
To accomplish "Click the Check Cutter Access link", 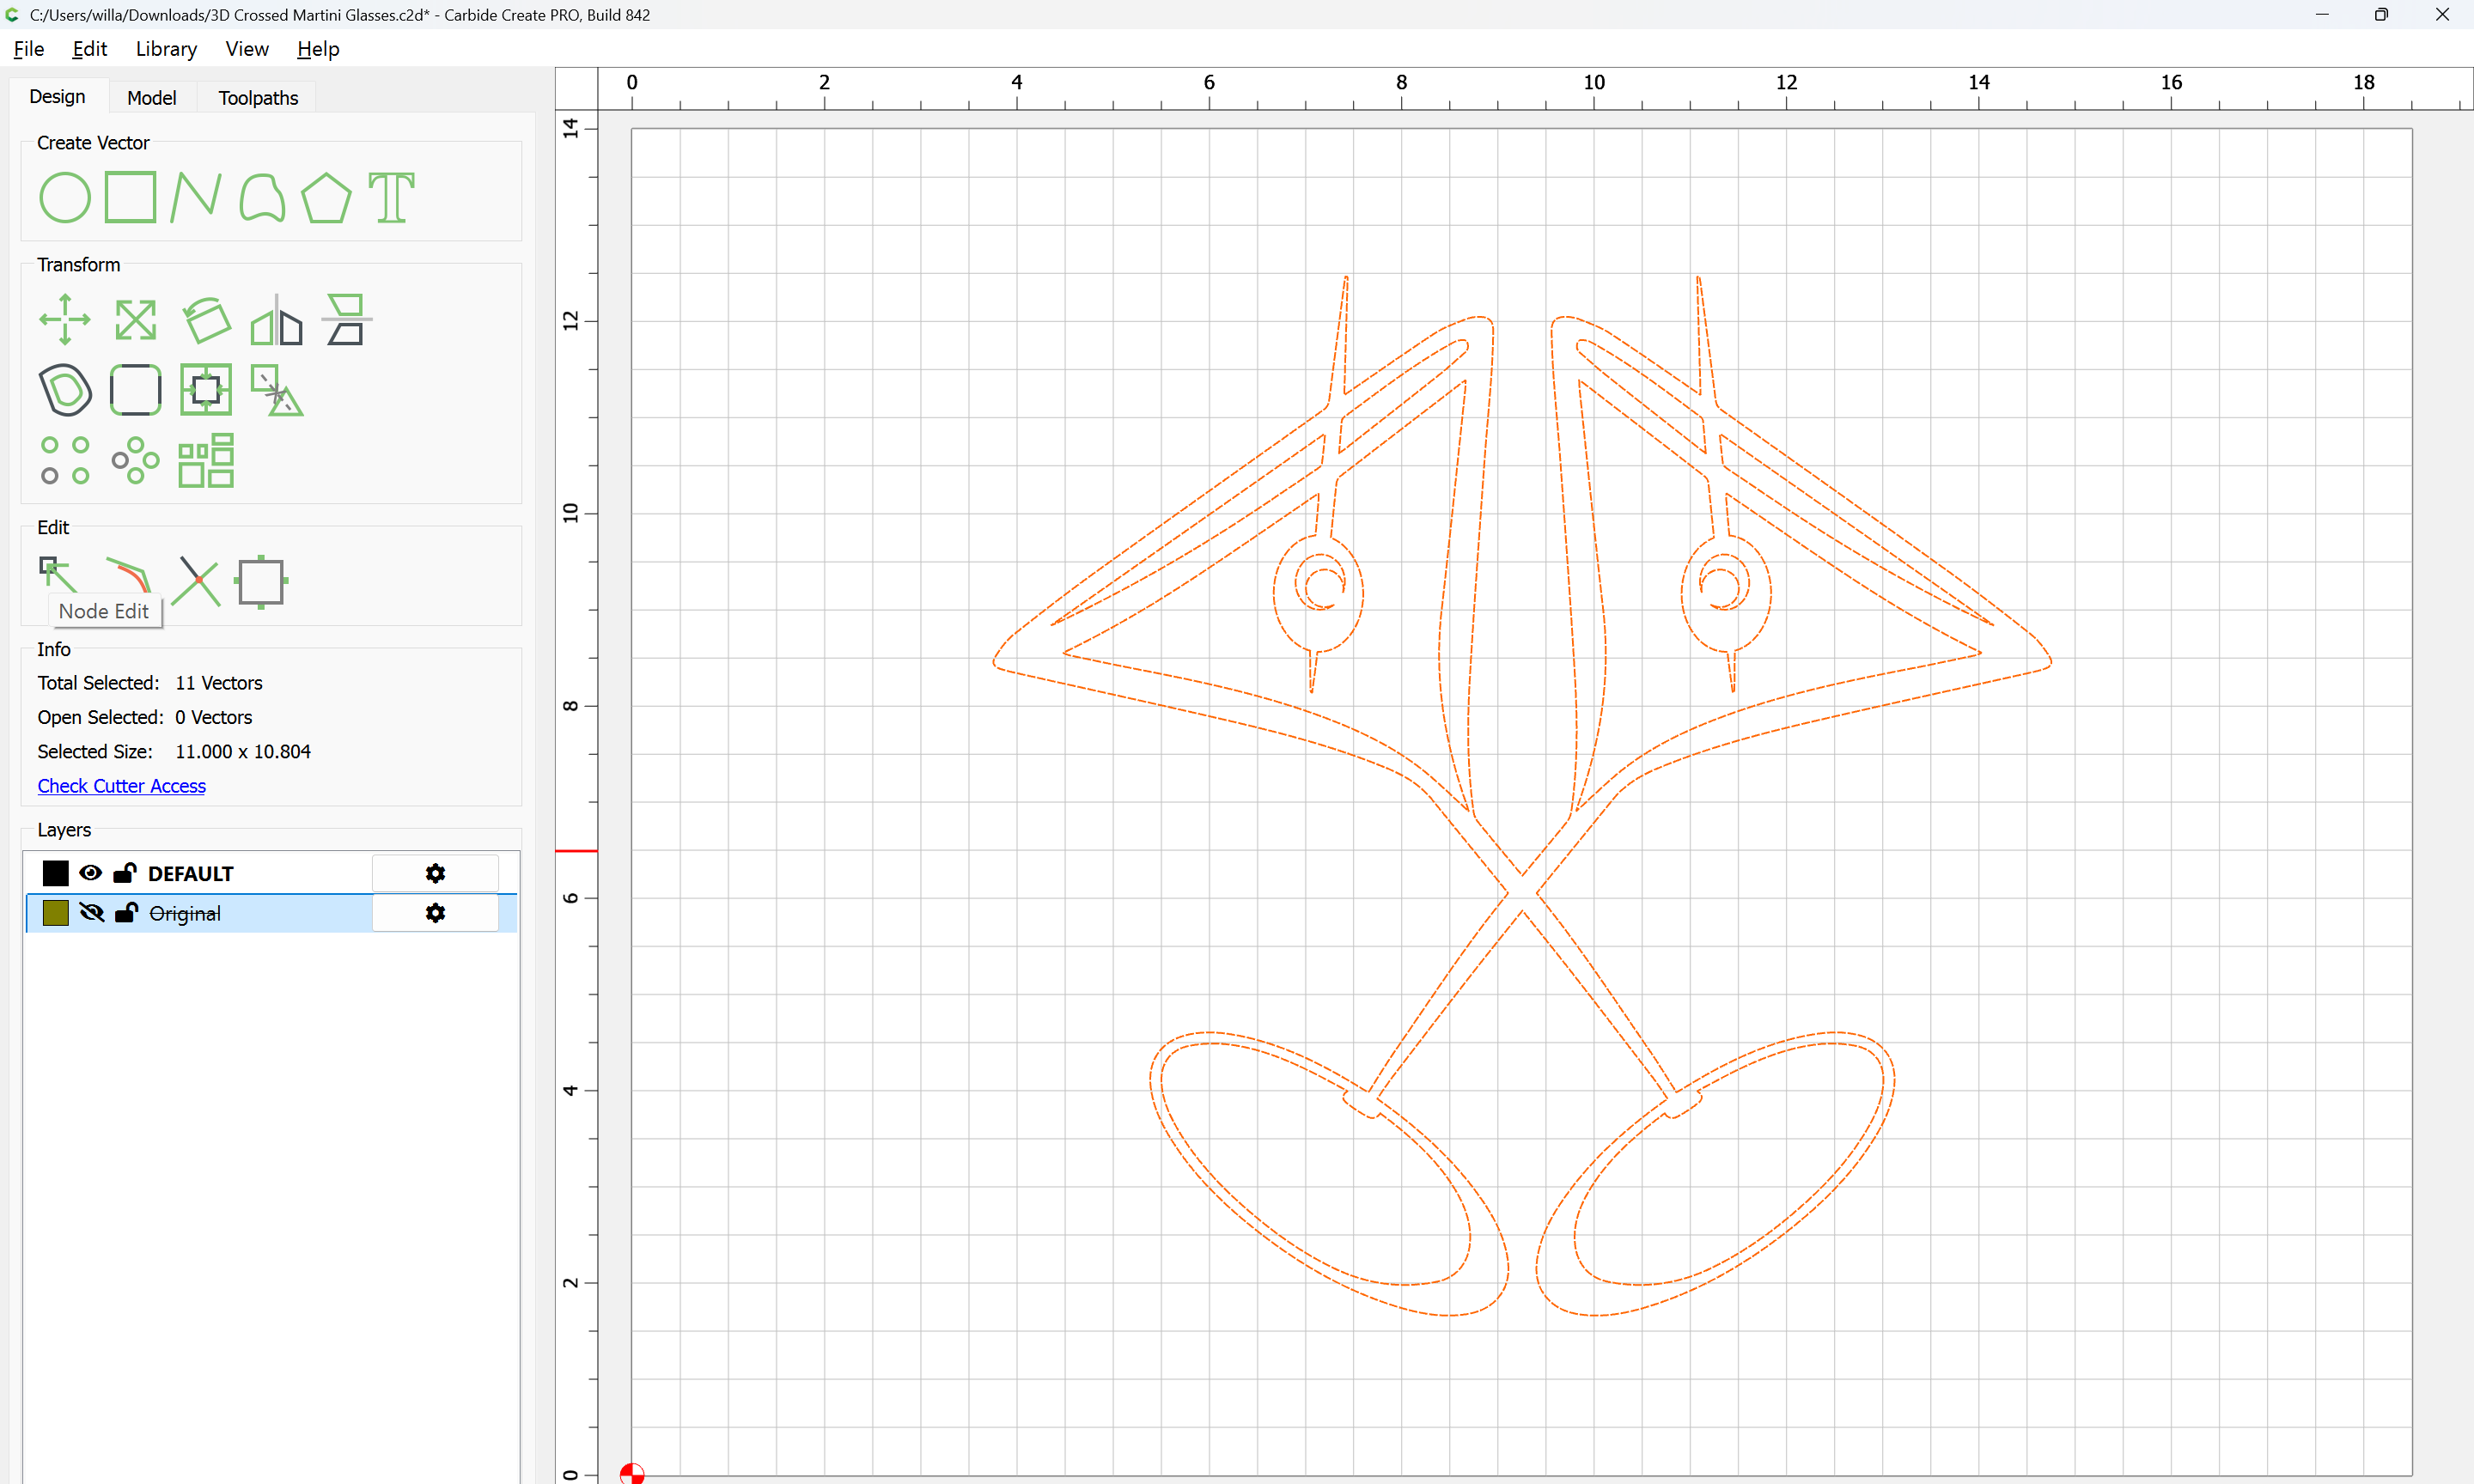I will 121,785.
